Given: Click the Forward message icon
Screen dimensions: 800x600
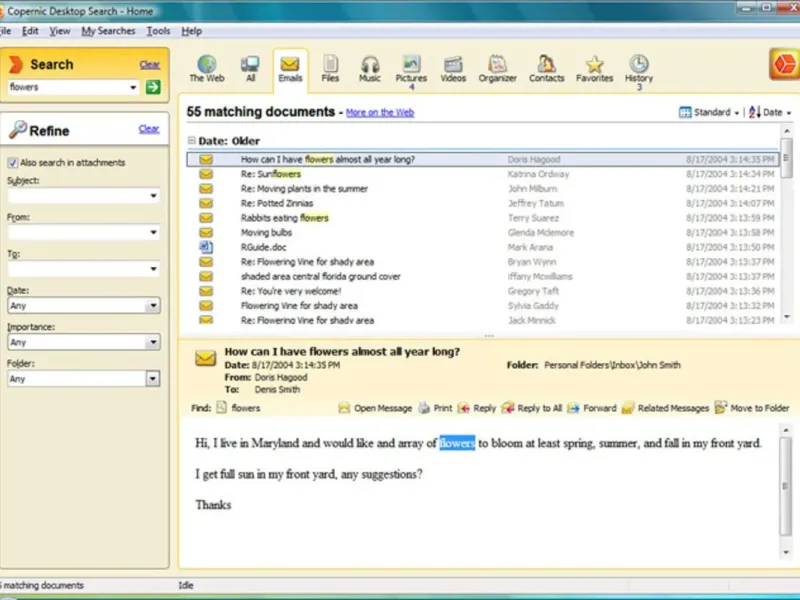Looking at the screenshot, I should pyautogui.click(x=573, y=408).
